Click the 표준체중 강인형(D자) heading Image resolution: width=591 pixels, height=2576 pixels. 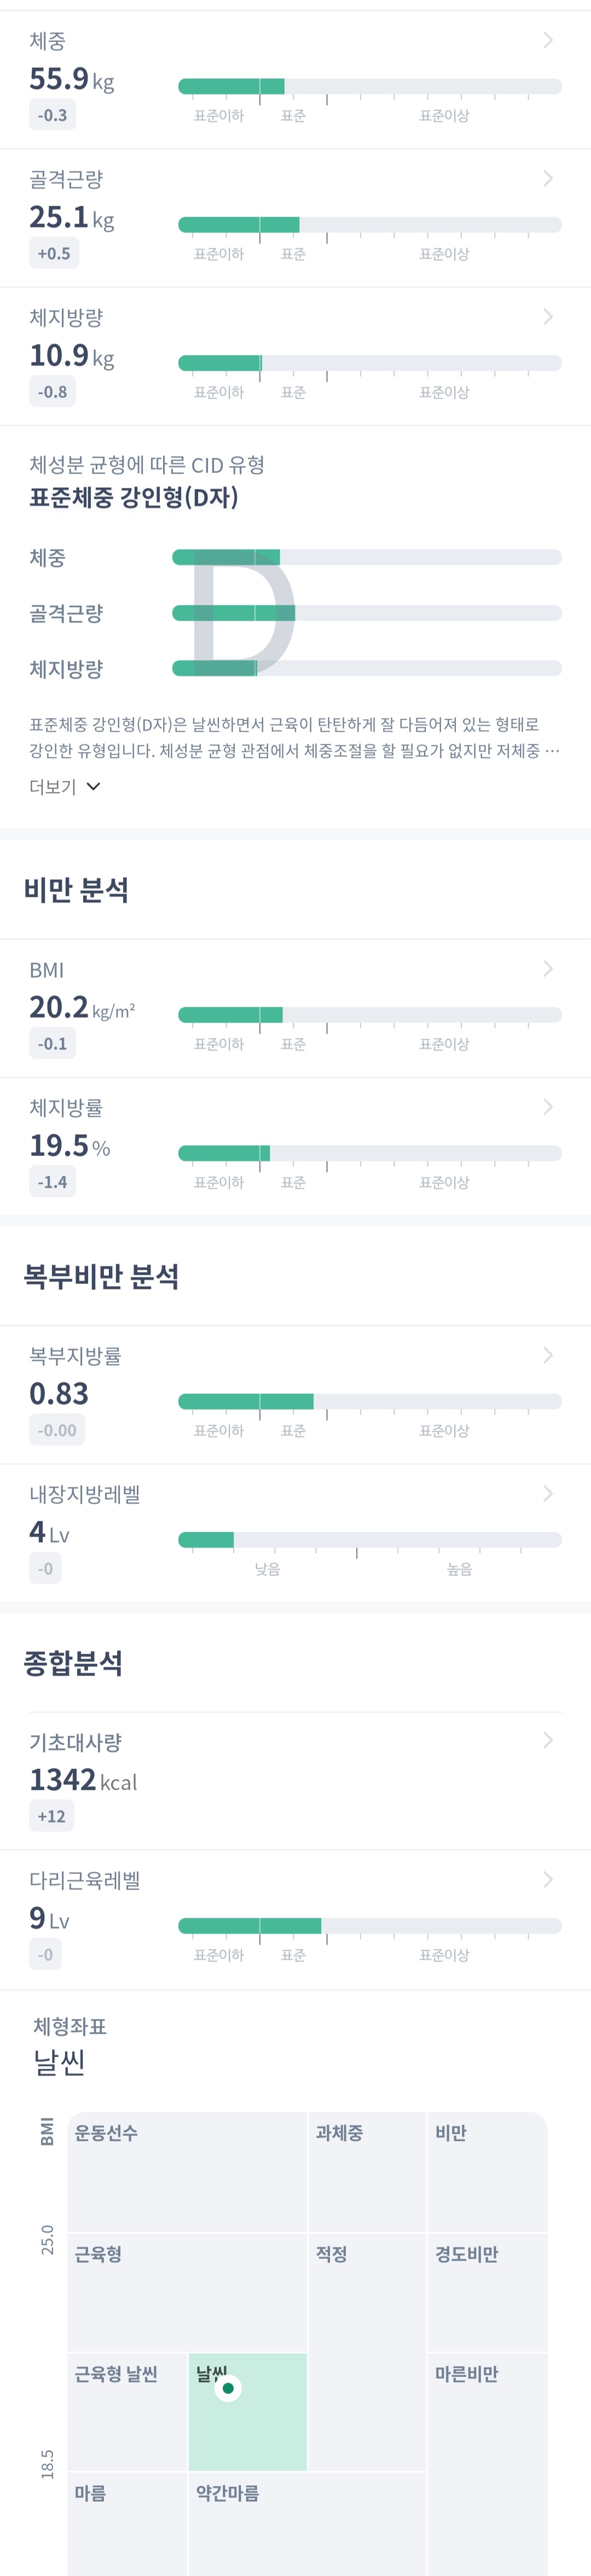134,498
